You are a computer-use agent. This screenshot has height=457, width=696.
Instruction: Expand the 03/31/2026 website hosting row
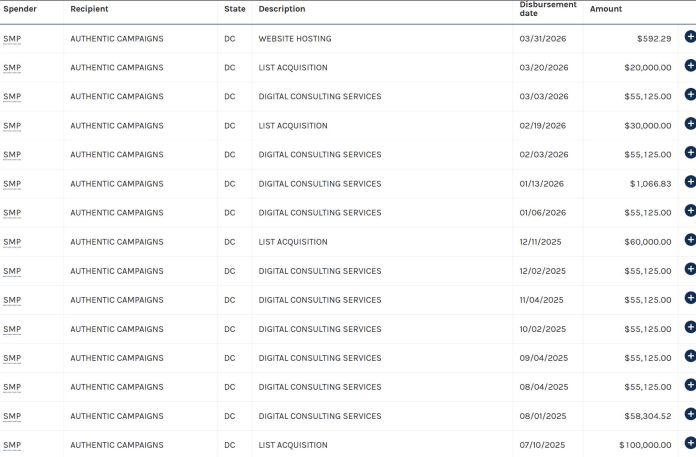pyautogui.click(x=690, y=36)
